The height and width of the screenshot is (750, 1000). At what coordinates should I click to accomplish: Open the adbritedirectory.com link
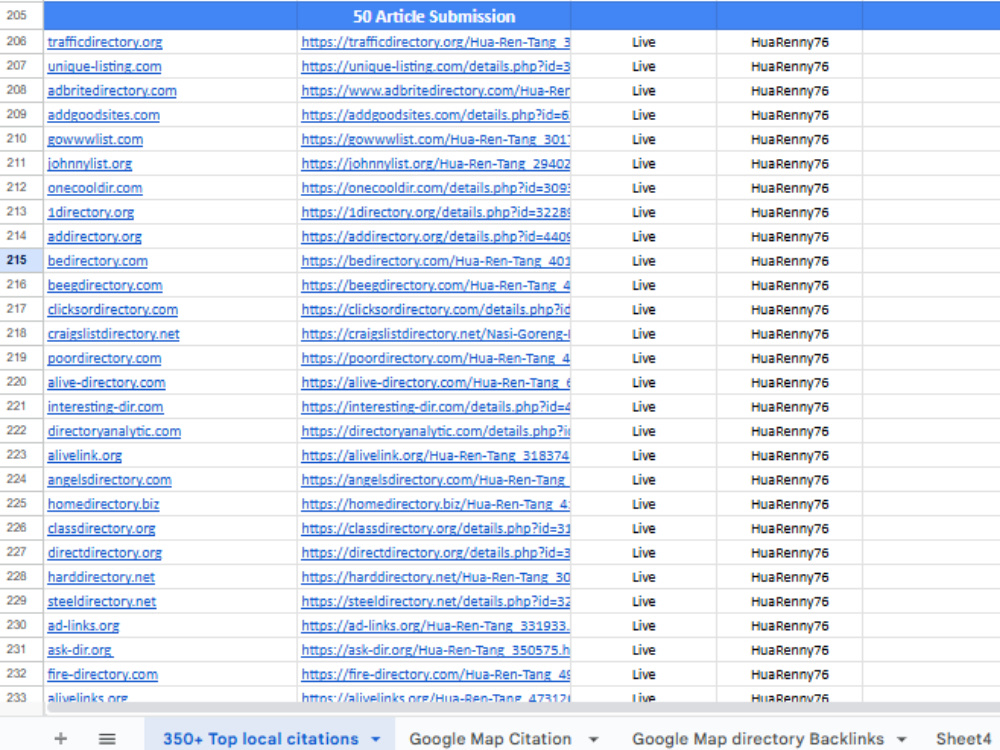112,91
